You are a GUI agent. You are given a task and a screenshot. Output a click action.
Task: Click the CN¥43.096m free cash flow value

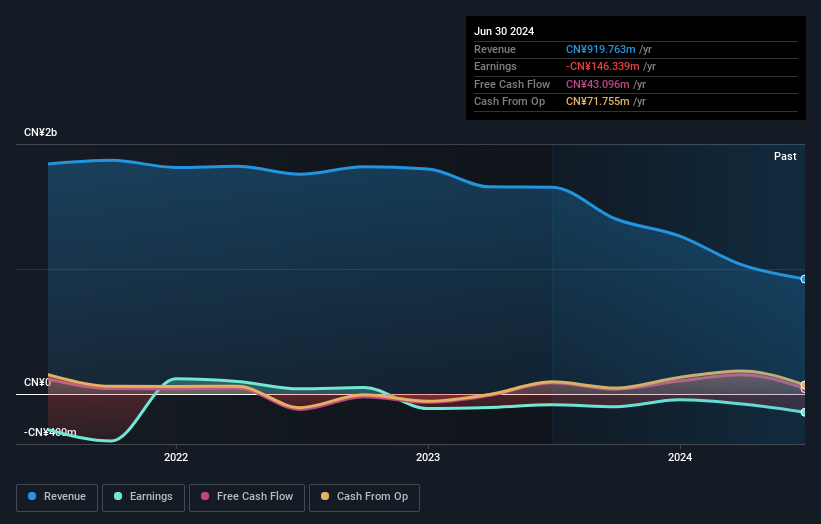pyautogui.click(x=597, y=84)
